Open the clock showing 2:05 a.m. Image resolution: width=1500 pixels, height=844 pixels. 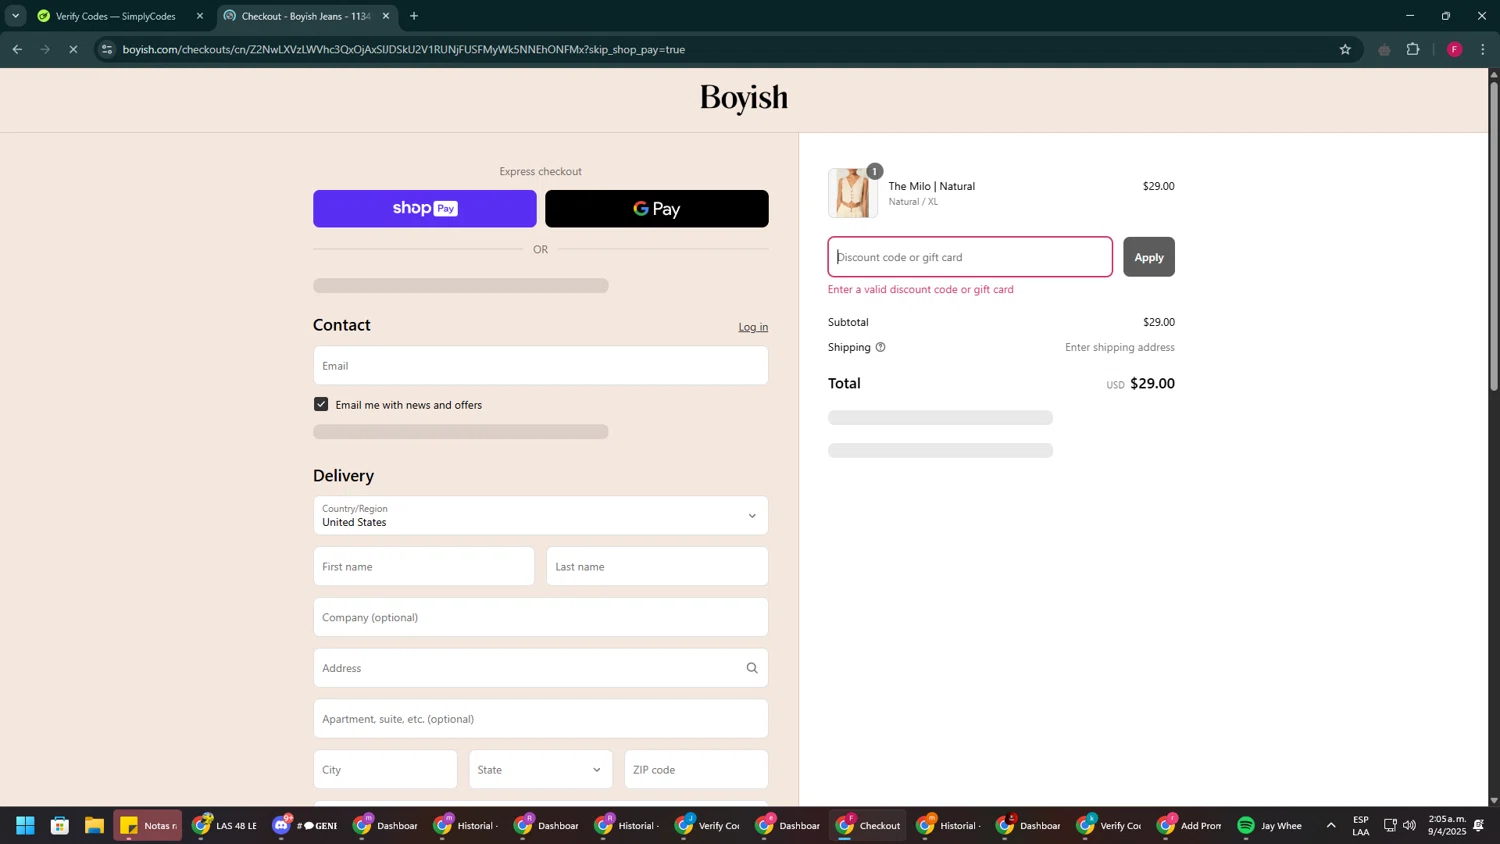point(1446,826)
